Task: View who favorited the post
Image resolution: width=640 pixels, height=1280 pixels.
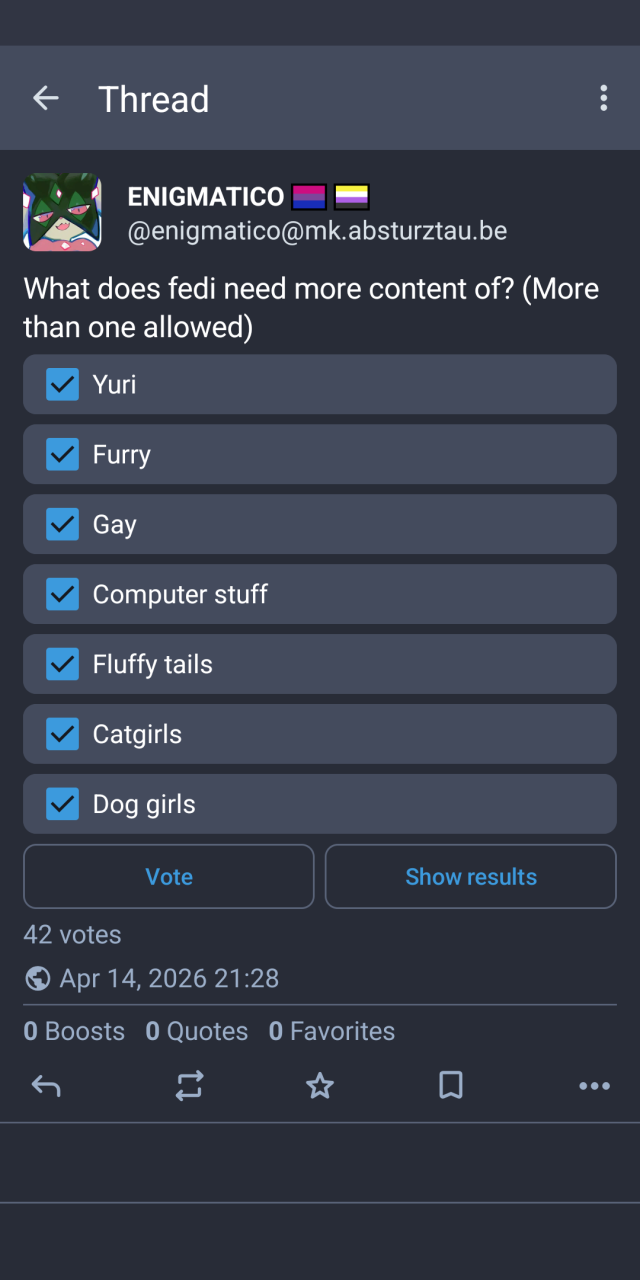Action: tap(332, 1031)
